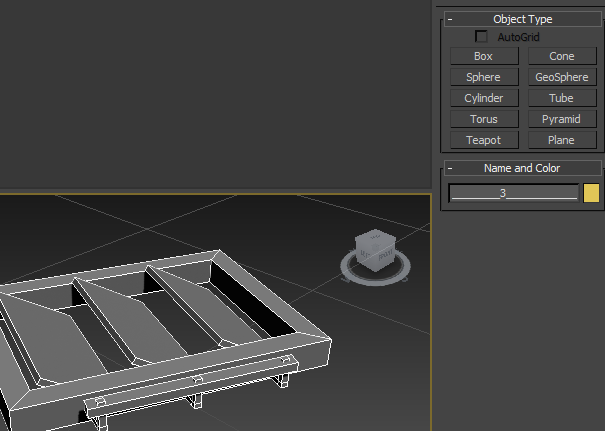Viewport: 605px width, 431px height.
Task: Open the yellow object color swatch
Action: 591,193
